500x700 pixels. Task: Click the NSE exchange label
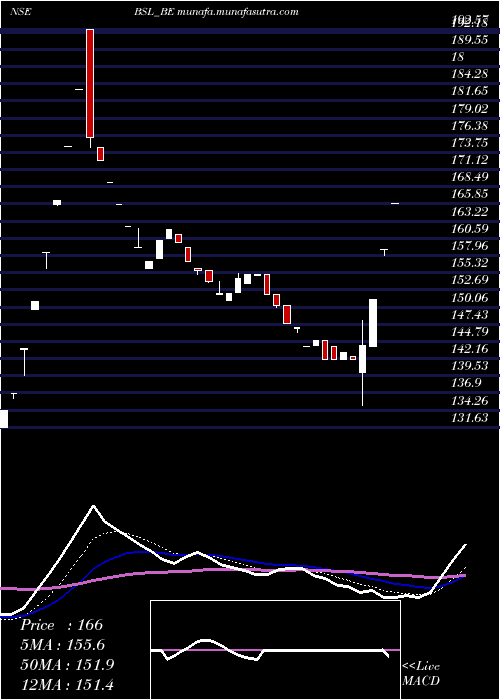click(21, 12)
